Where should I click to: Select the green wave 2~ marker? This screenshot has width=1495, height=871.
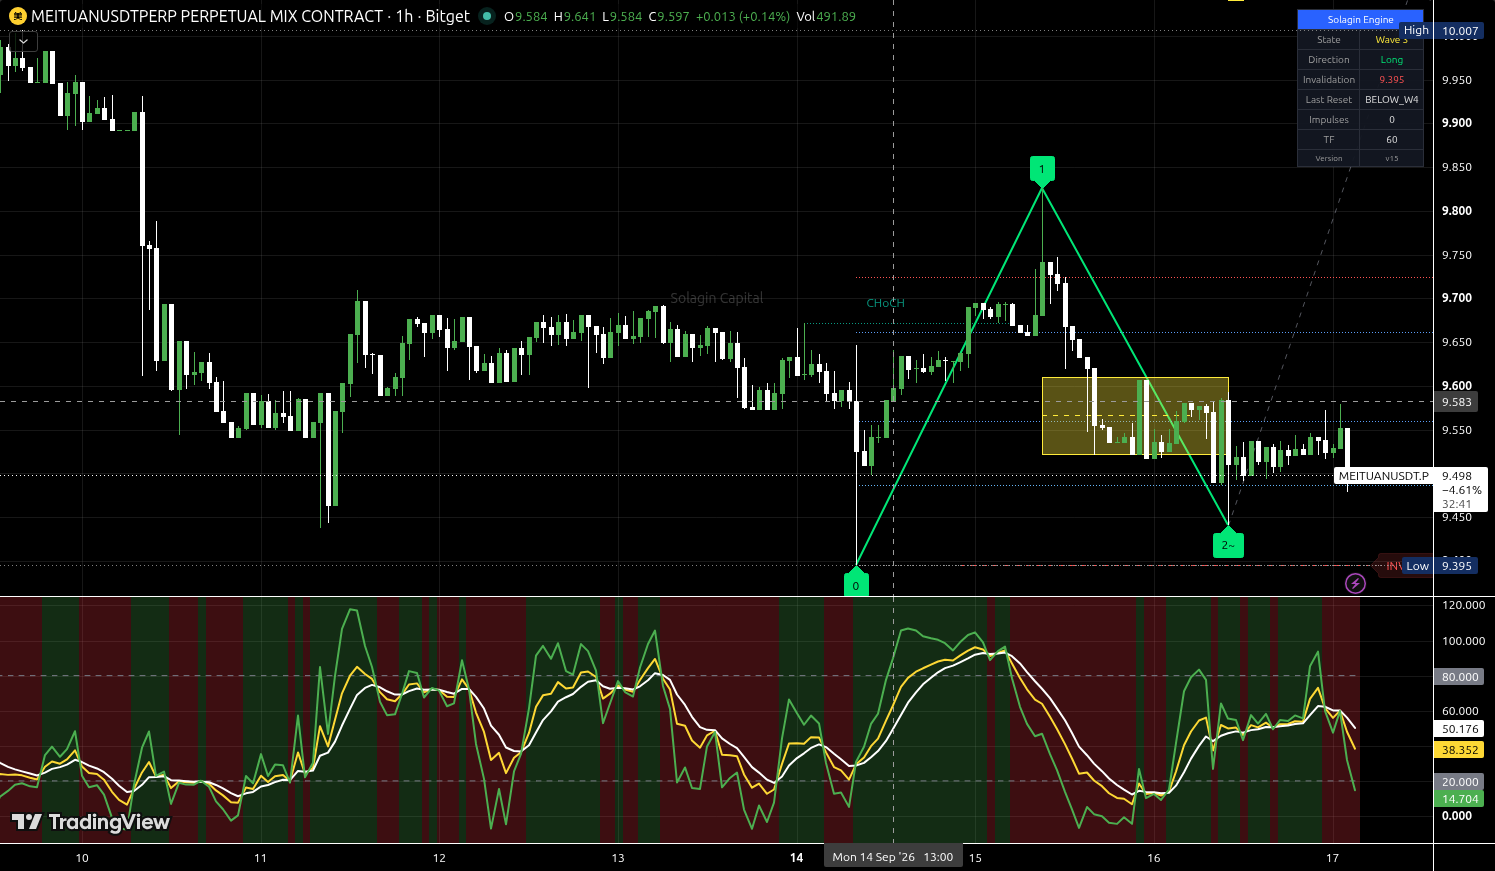click(x=1228, y=543)
